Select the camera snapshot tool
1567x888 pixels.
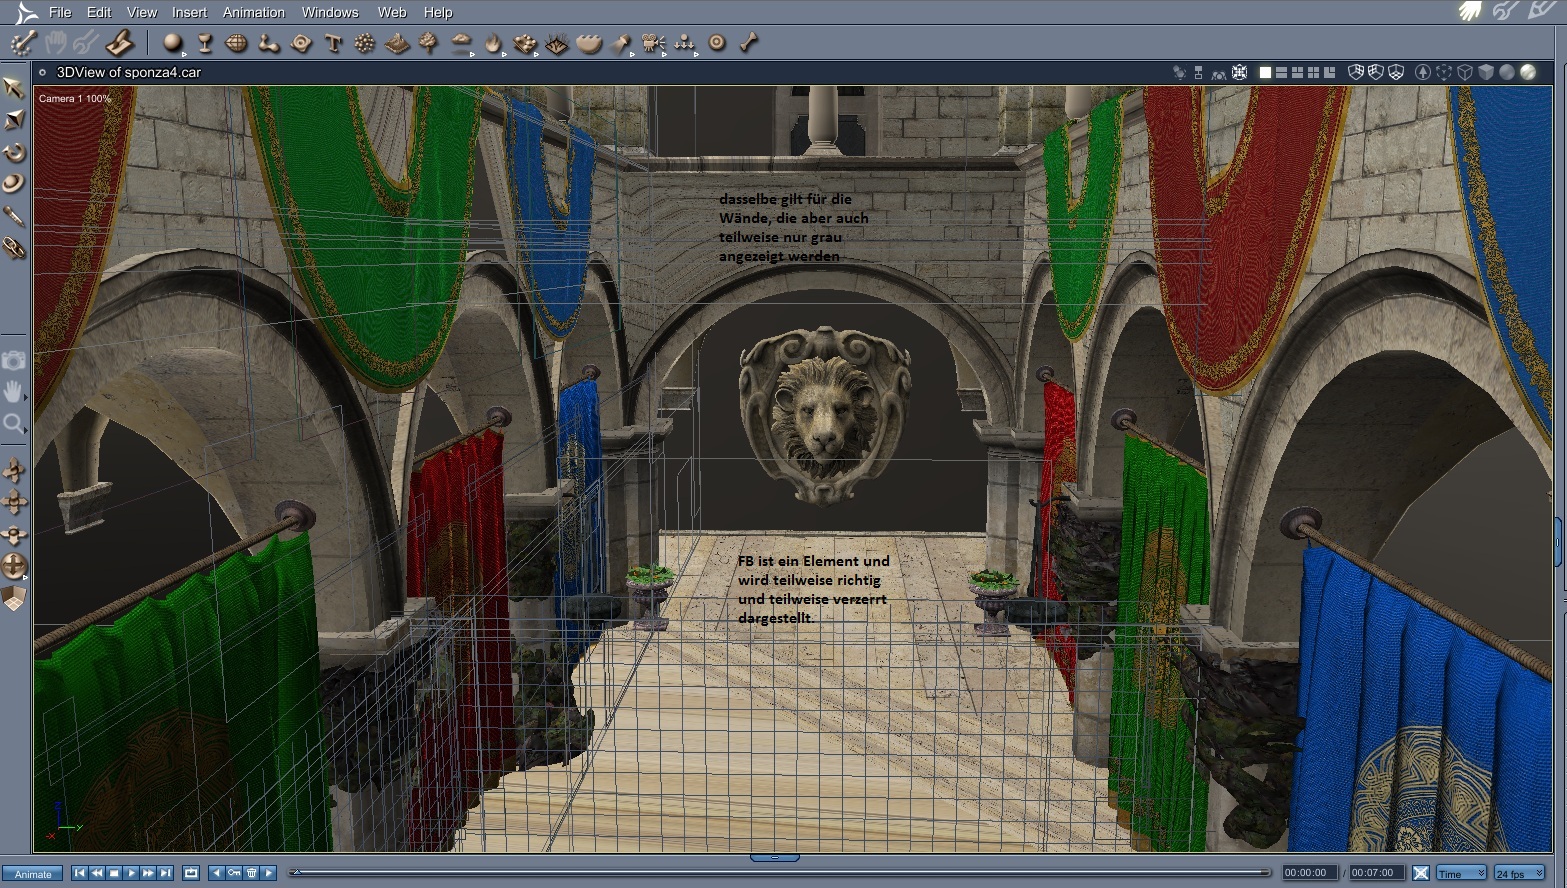click(14, 360)
